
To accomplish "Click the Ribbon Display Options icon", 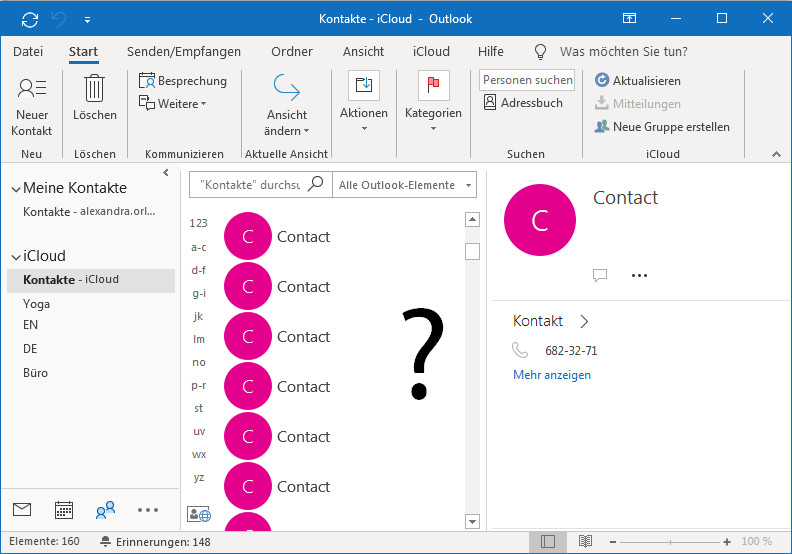I will 629,19.
